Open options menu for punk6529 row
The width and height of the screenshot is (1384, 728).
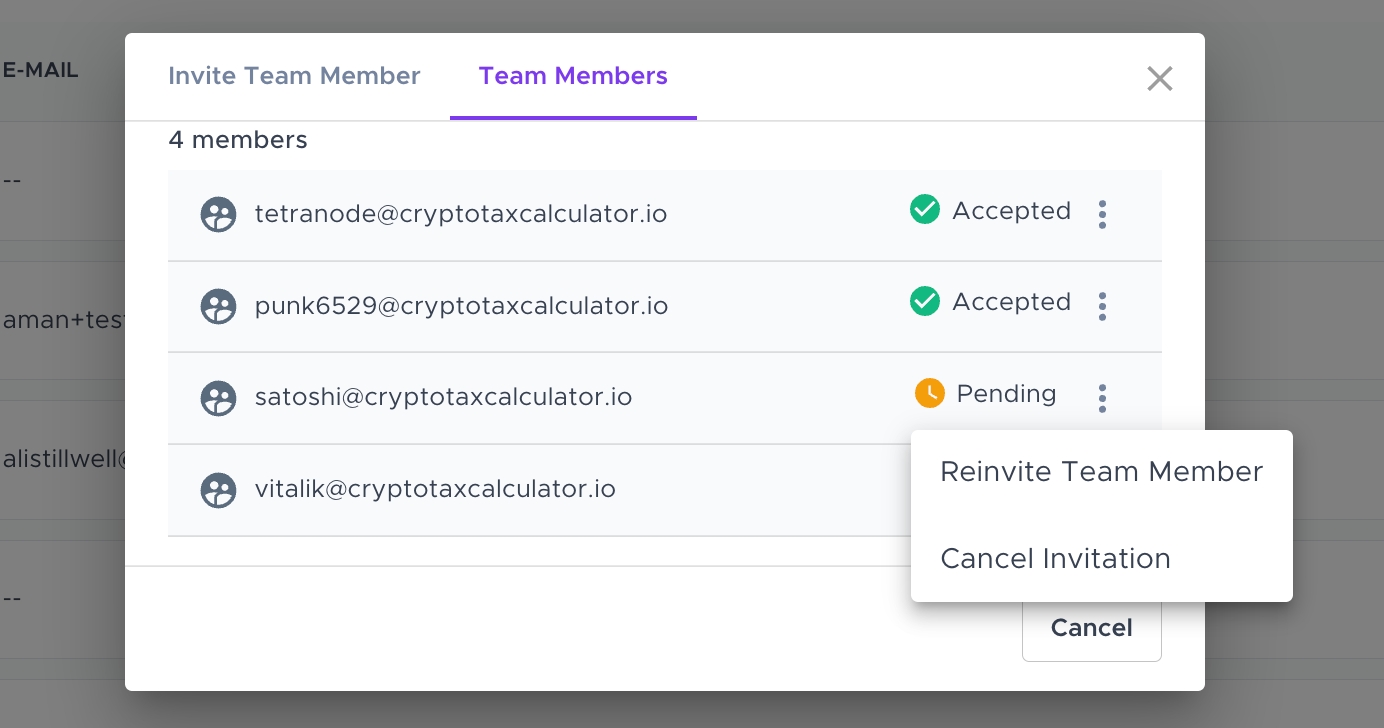tap(1102, 306)
